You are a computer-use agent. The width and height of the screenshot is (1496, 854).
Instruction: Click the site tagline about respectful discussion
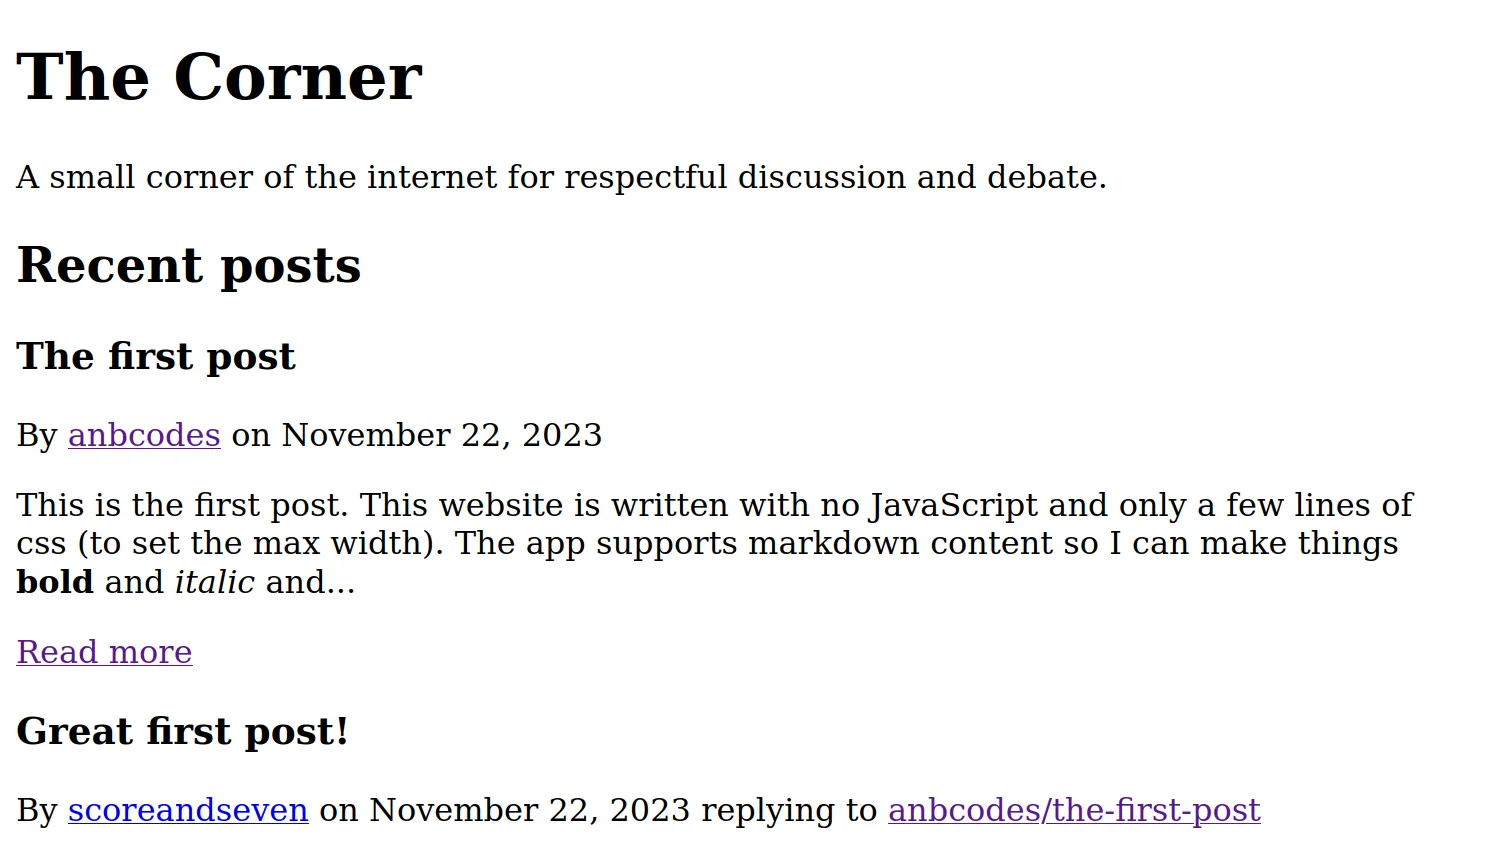point(561,178)
